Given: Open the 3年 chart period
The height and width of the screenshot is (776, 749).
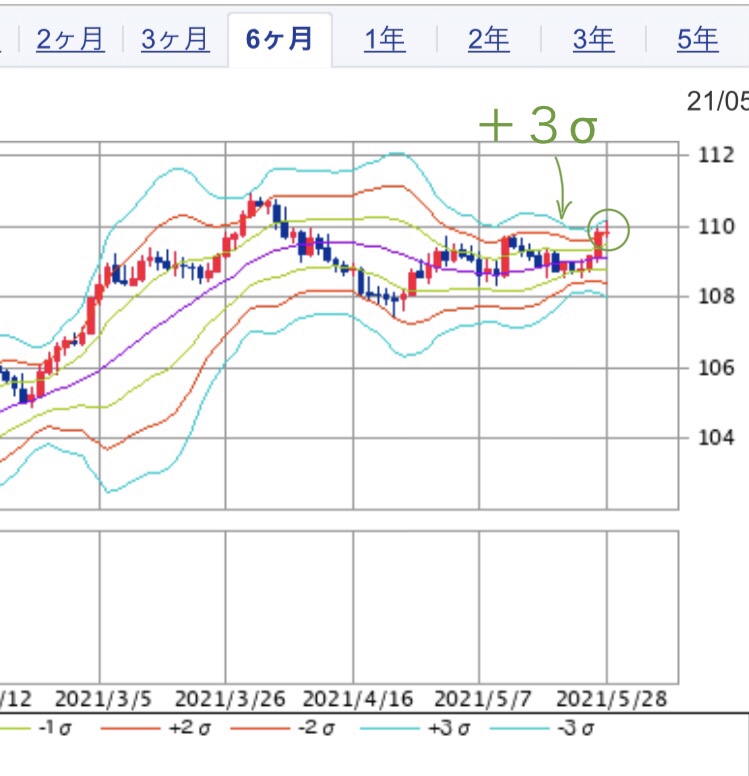Looking at the screenshot, I should coord(594,40).
